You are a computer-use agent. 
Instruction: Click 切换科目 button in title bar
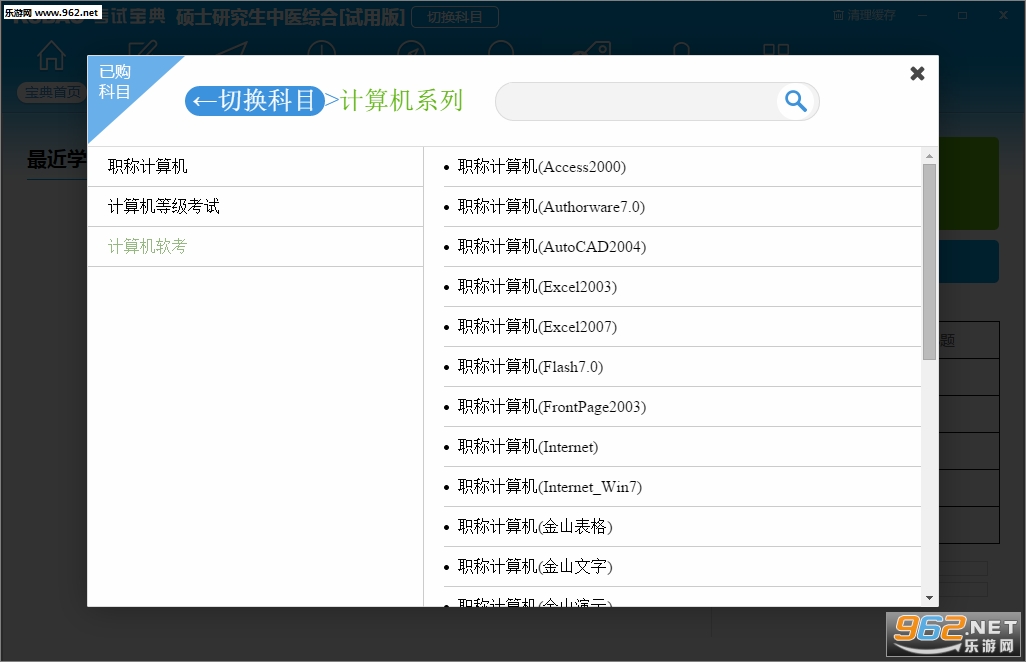(455, 17)
